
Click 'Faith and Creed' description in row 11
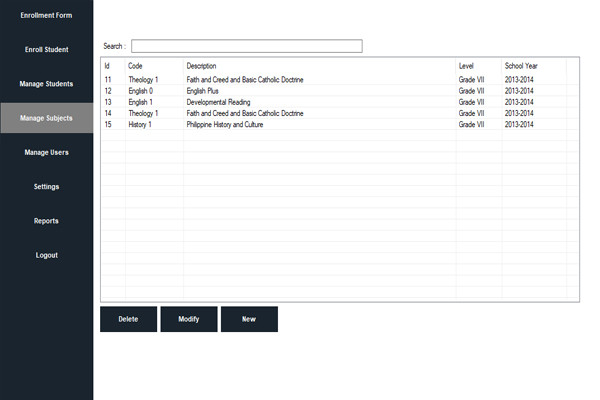(x=245, y=80)
